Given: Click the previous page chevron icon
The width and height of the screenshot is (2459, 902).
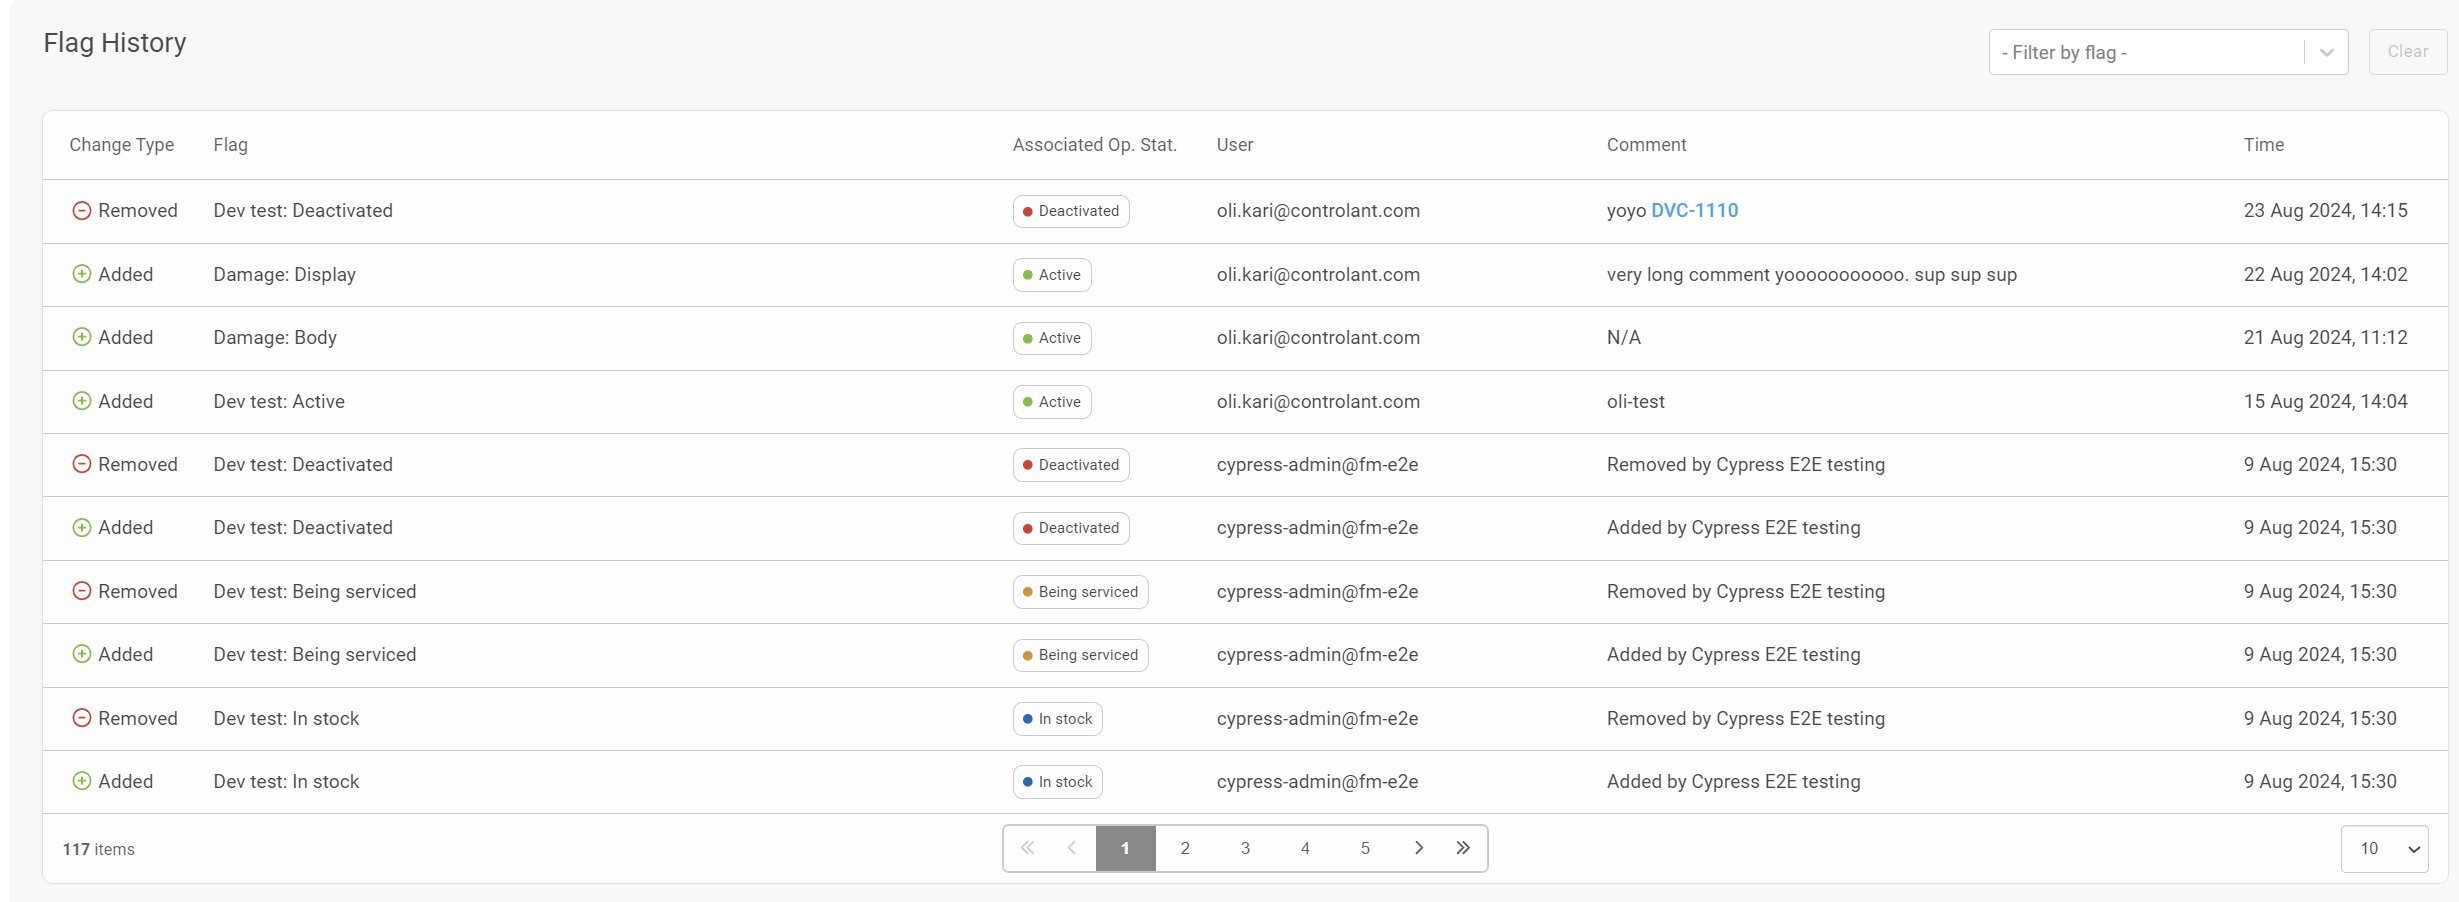Looking at the screenshot, I should tap(1072, 848).
